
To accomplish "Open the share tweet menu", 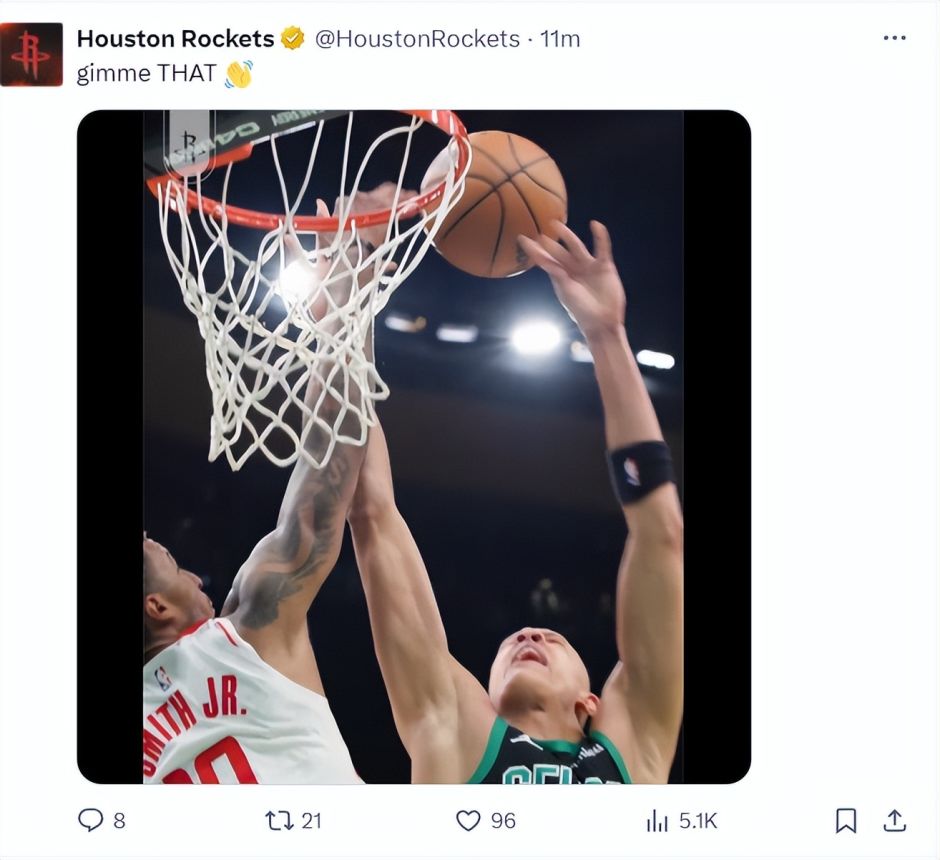I will (x=894, y=820).
